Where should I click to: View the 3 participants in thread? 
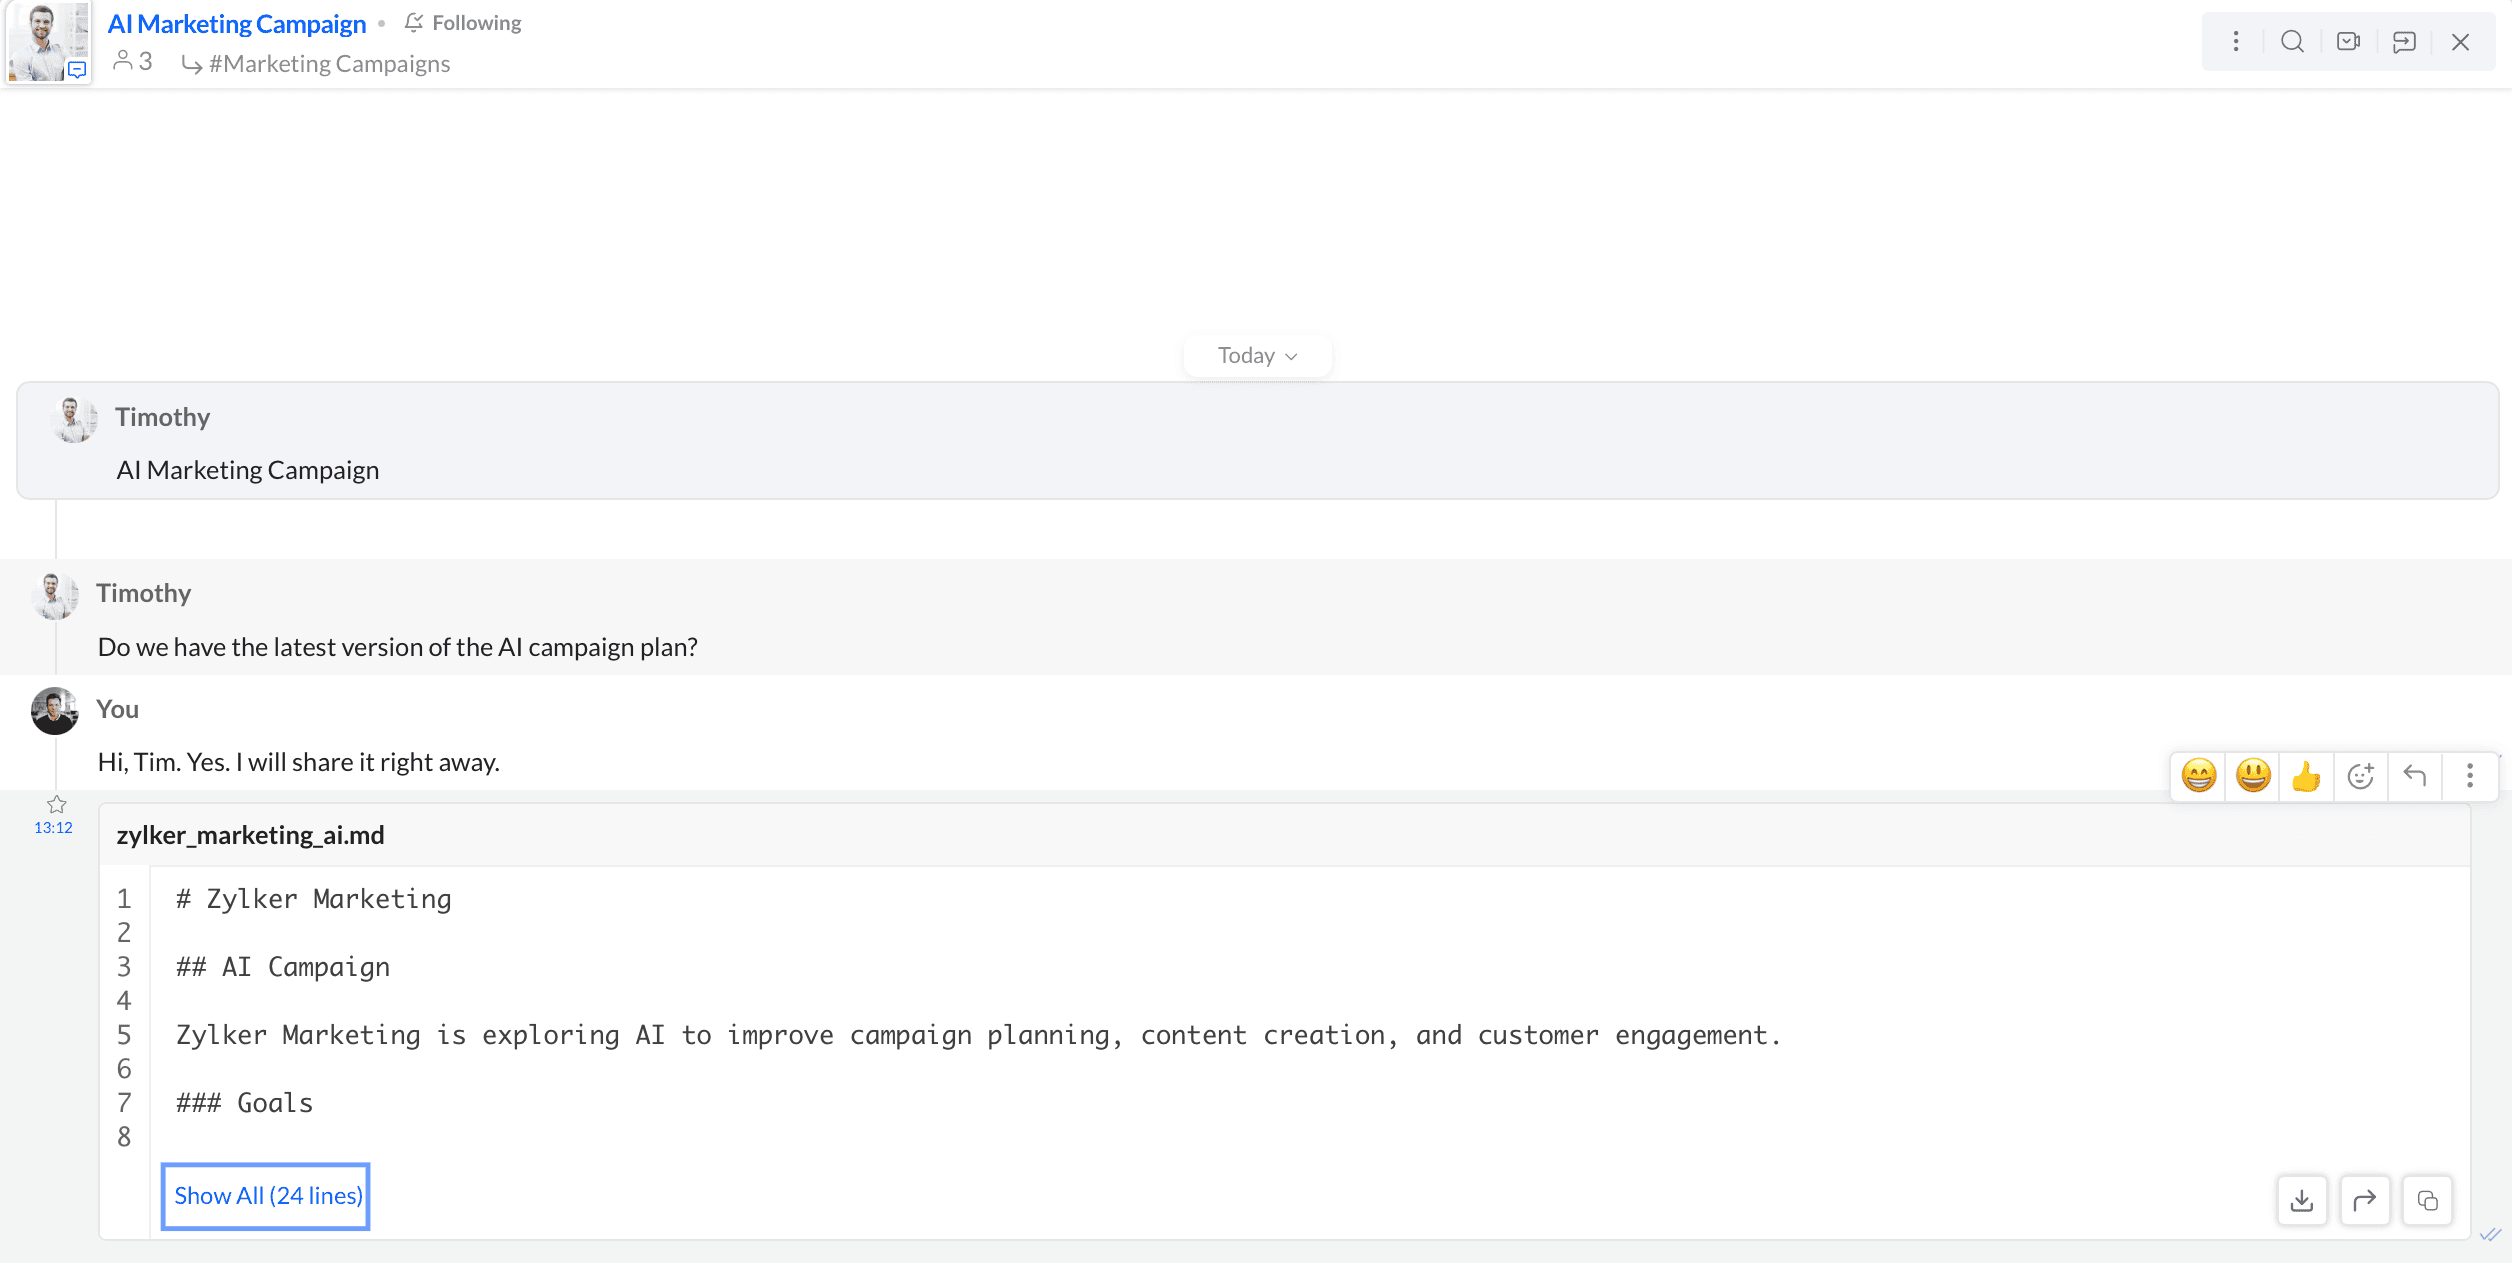(133, 62)
